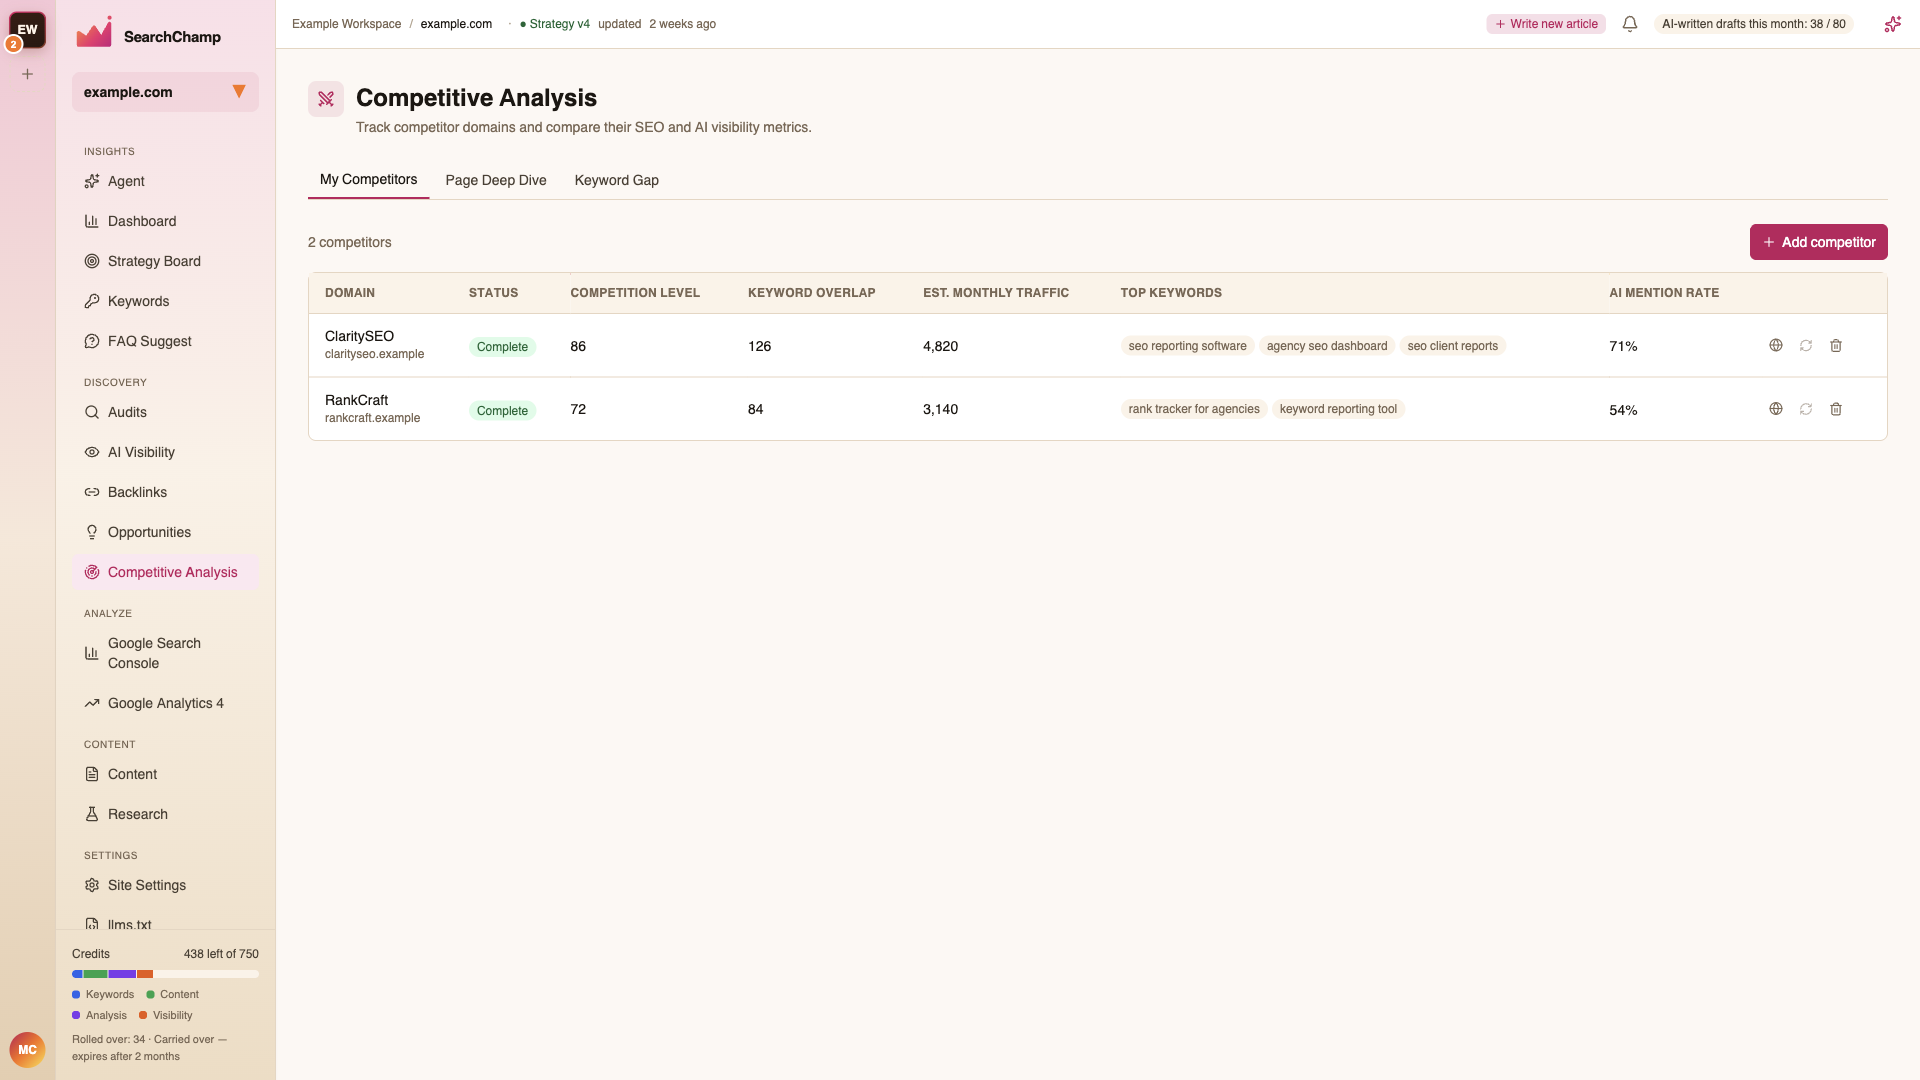Refresh the RankCraft competitor analysis
This screenshot has height=1080, width=1920.
pyautogui.click(x=1806, y=409)
